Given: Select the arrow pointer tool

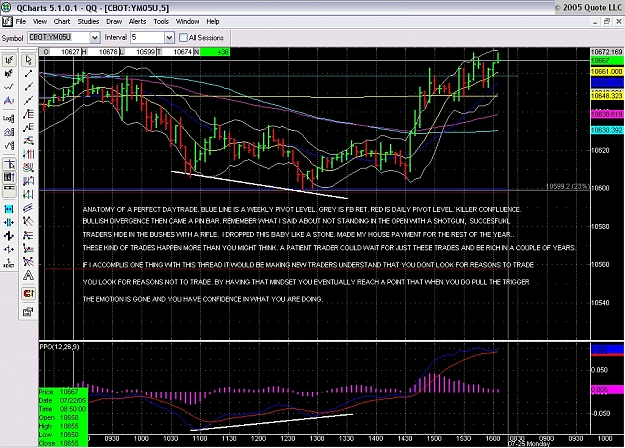Looking at the screenshot, I should coord(28,60).
